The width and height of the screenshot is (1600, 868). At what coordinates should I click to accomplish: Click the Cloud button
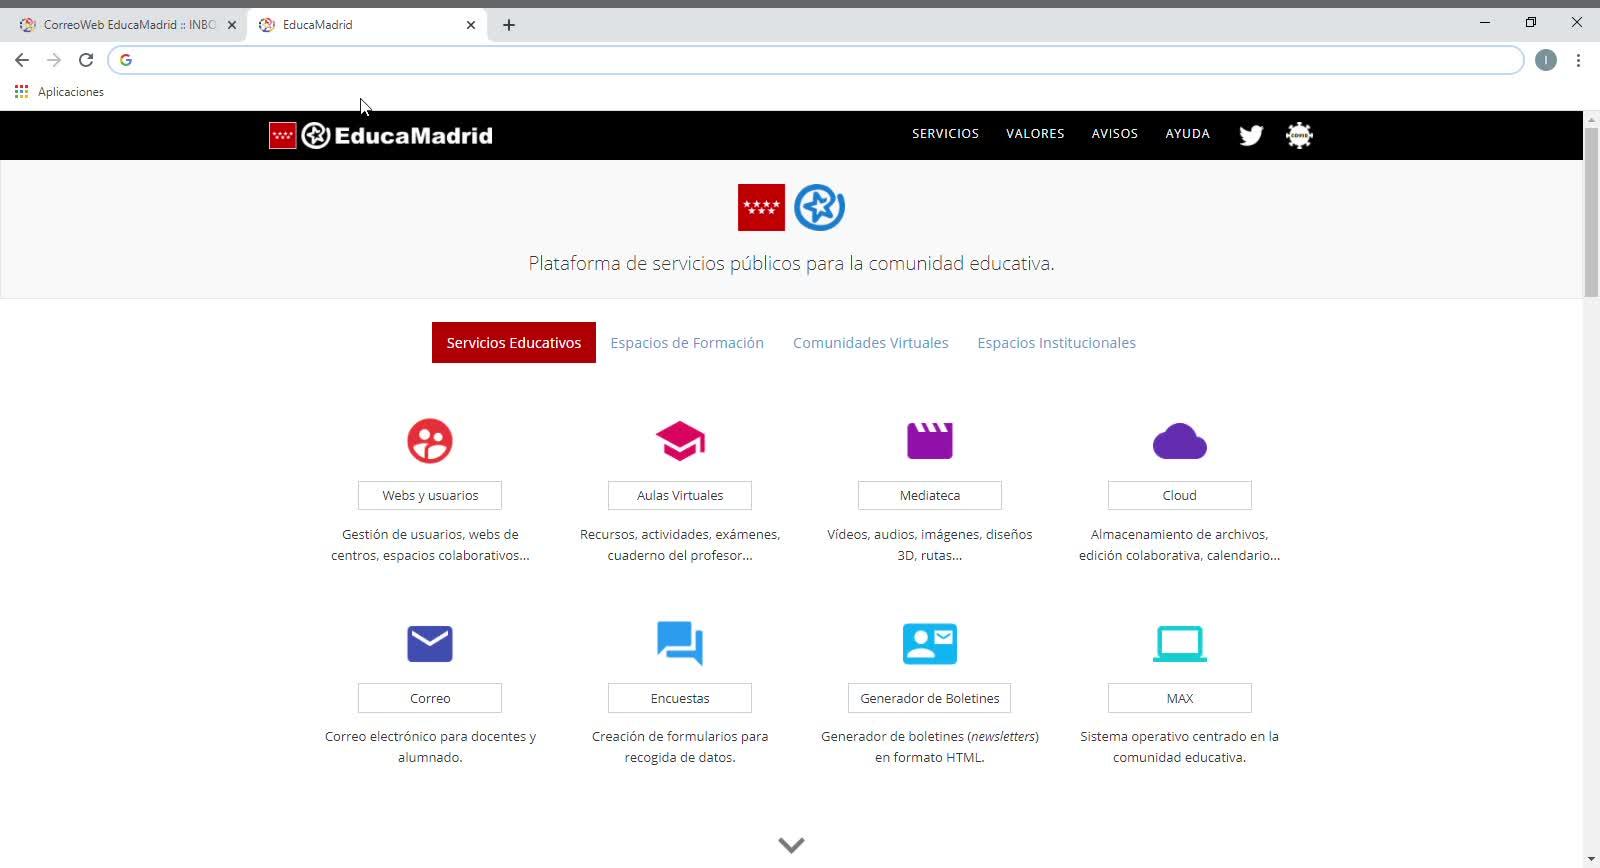coord(1180,495)
